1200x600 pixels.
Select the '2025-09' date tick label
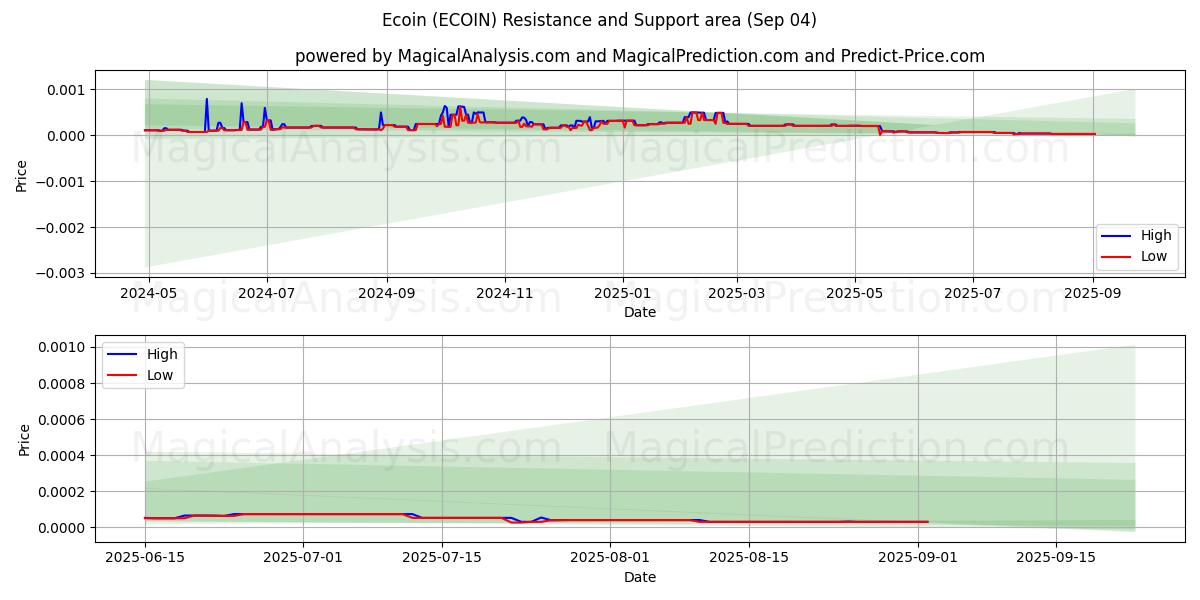(1093, 294)
